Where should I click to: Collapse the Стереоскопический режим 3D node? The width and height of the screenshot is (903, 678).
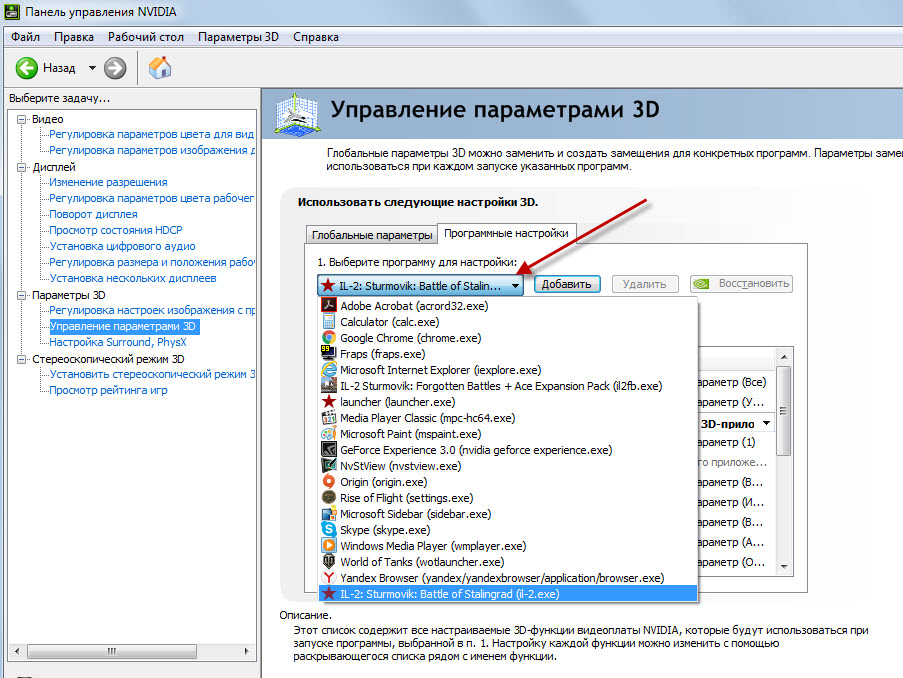tap(22, 359)
